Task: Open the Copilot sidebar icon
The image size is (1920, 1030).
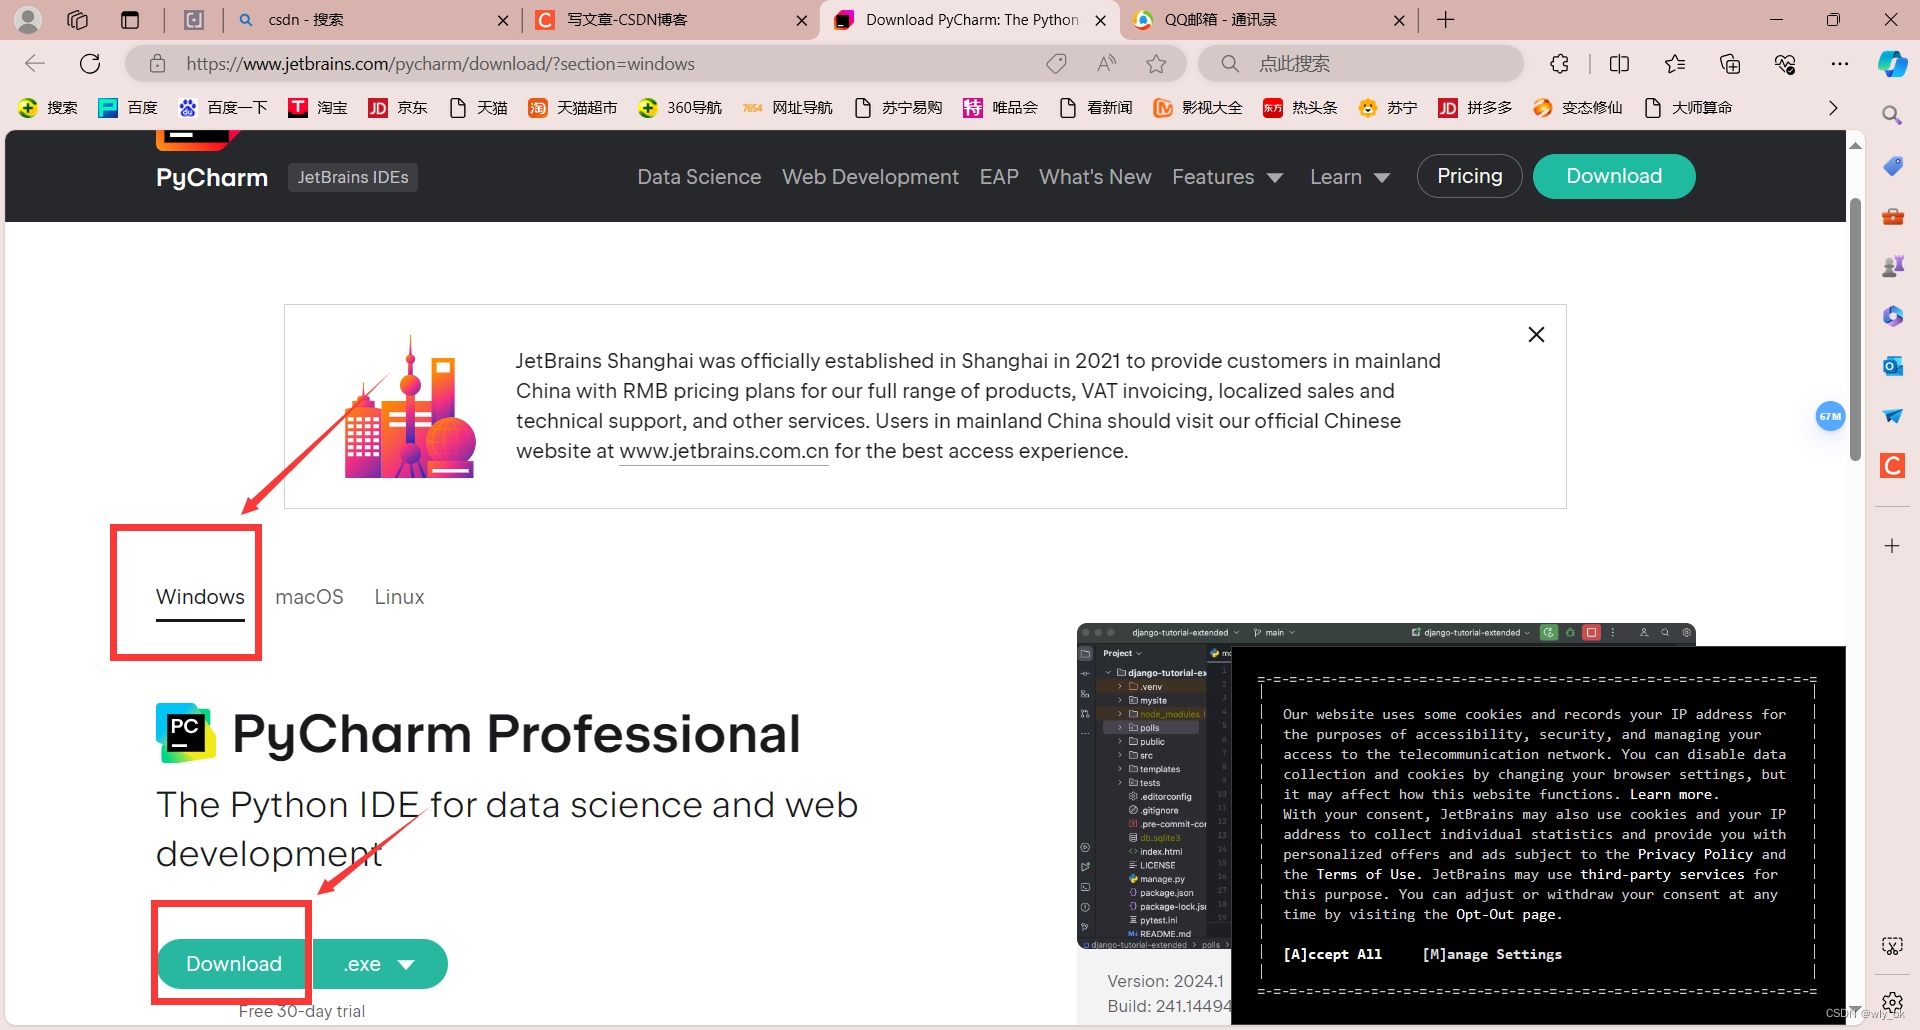Action: pyautogui.click(x=1892, y=64)
